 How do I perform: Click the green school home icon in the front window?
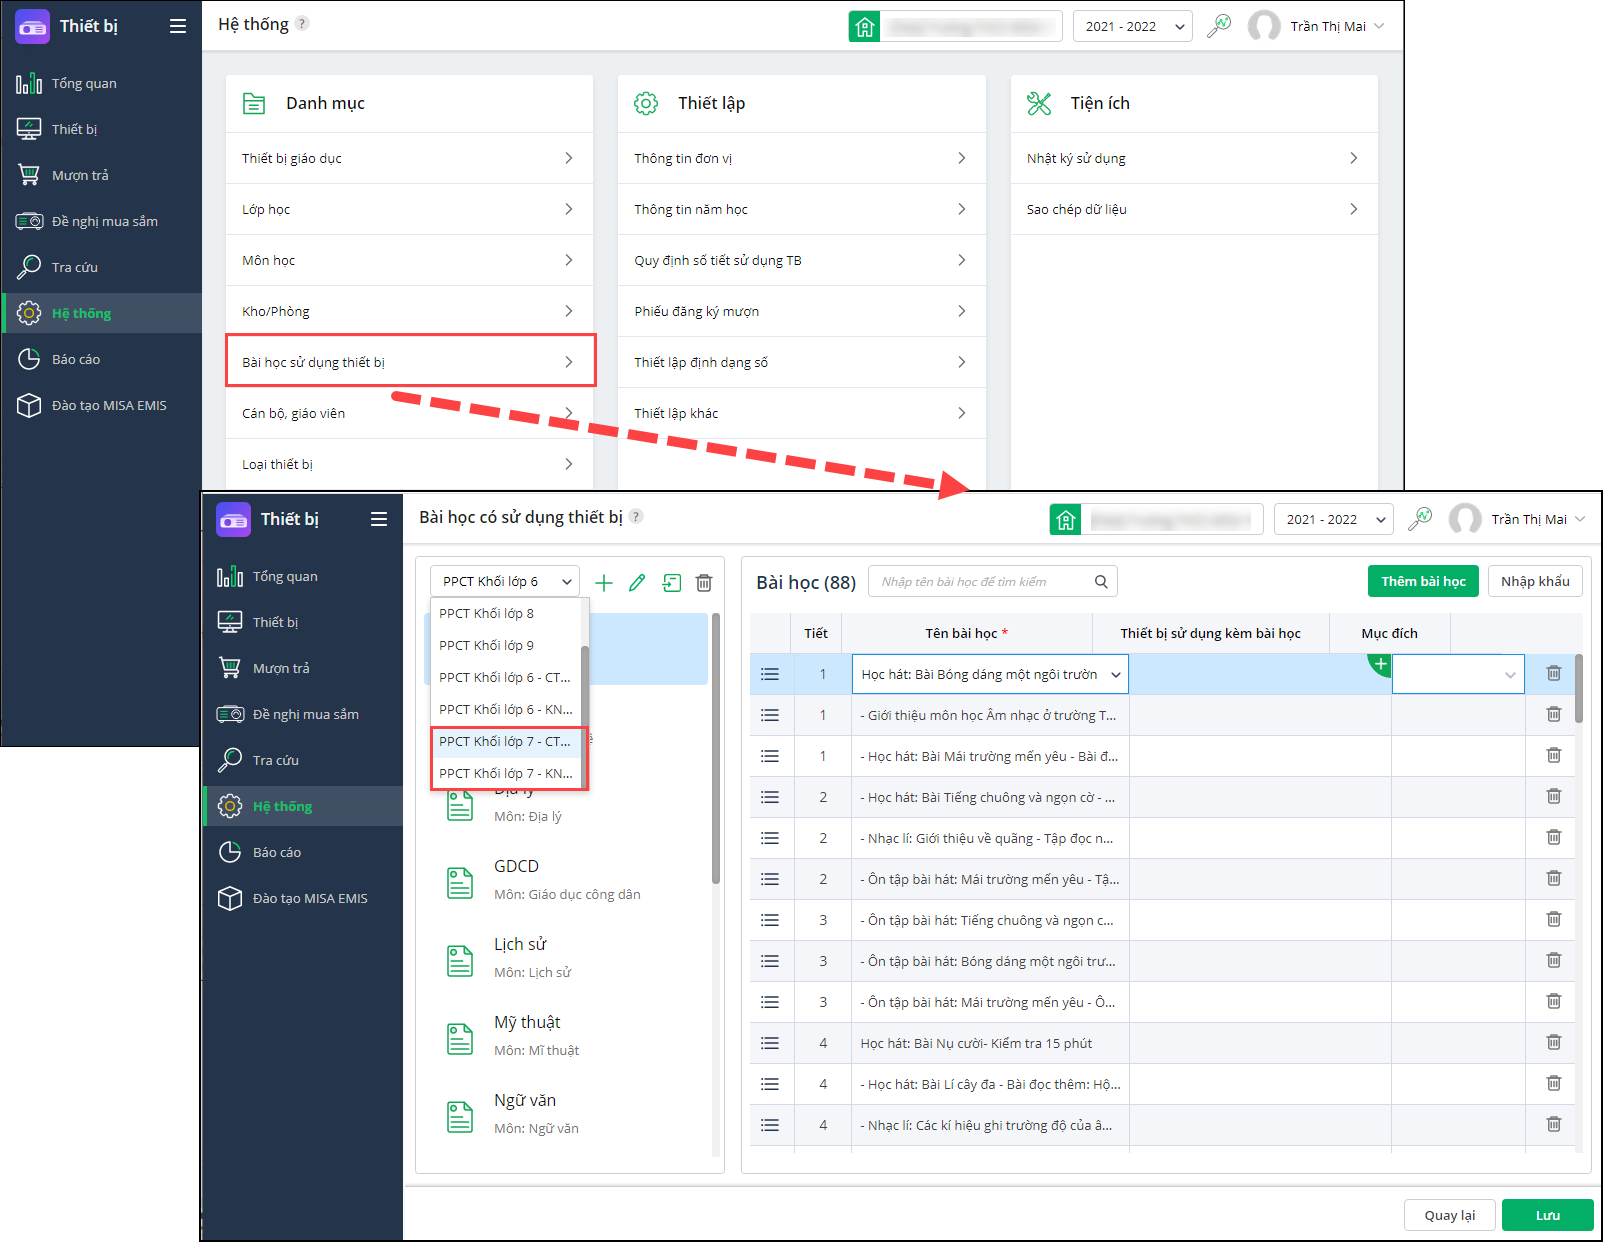[1066, 519]
